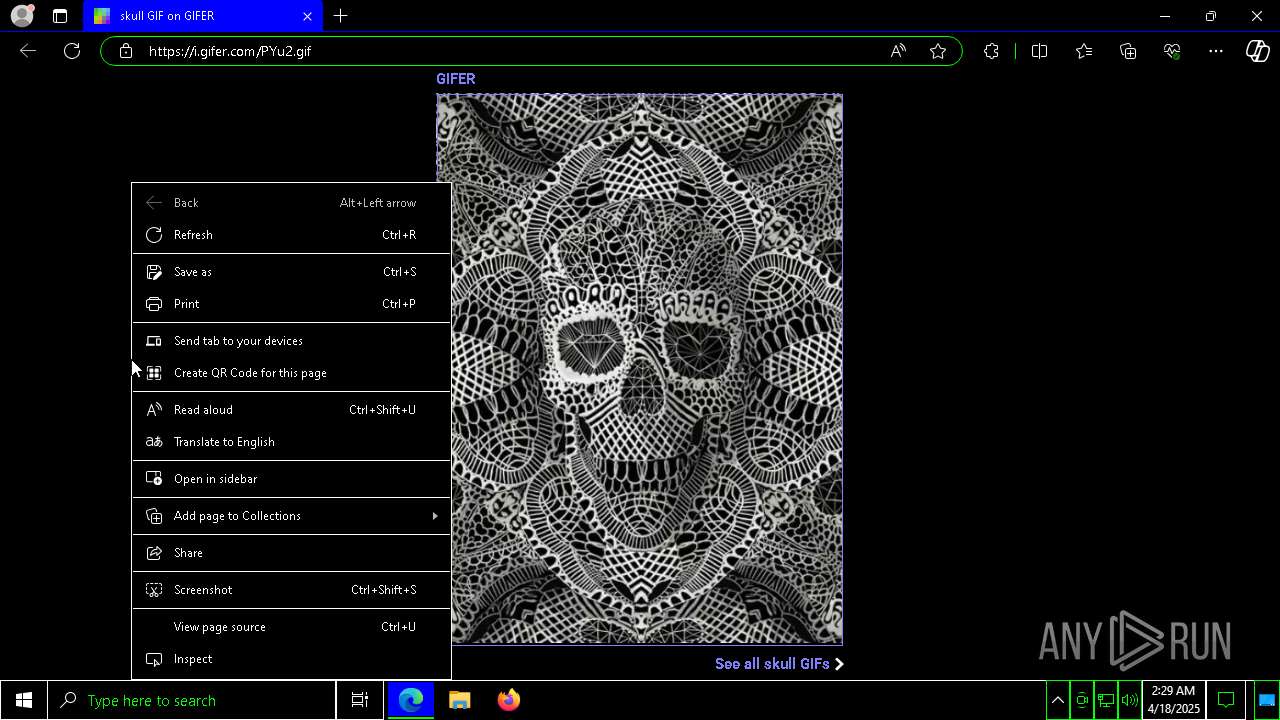Select Send tab to your devices

pos(291,341)
